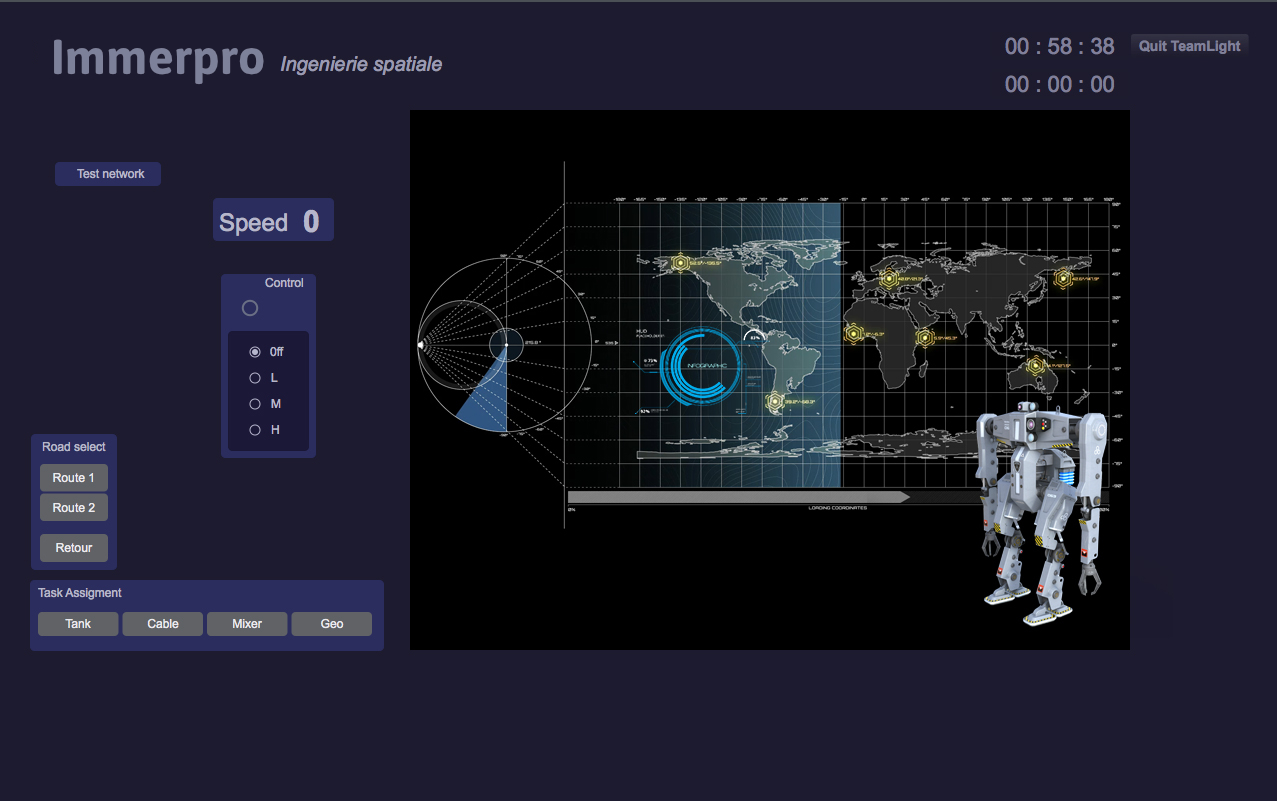Click the hexagon marker over Europe
The width and height of the screenshot is (1277, 801).
pyautogui.click(x=887, y=279)
